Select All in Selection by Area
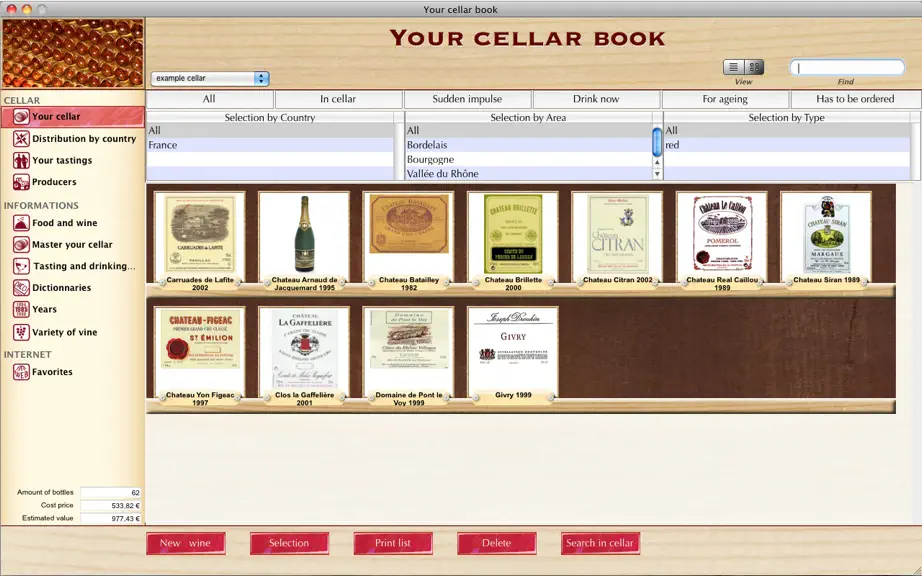The image size is (922, 576). click(x=529, y=130)
